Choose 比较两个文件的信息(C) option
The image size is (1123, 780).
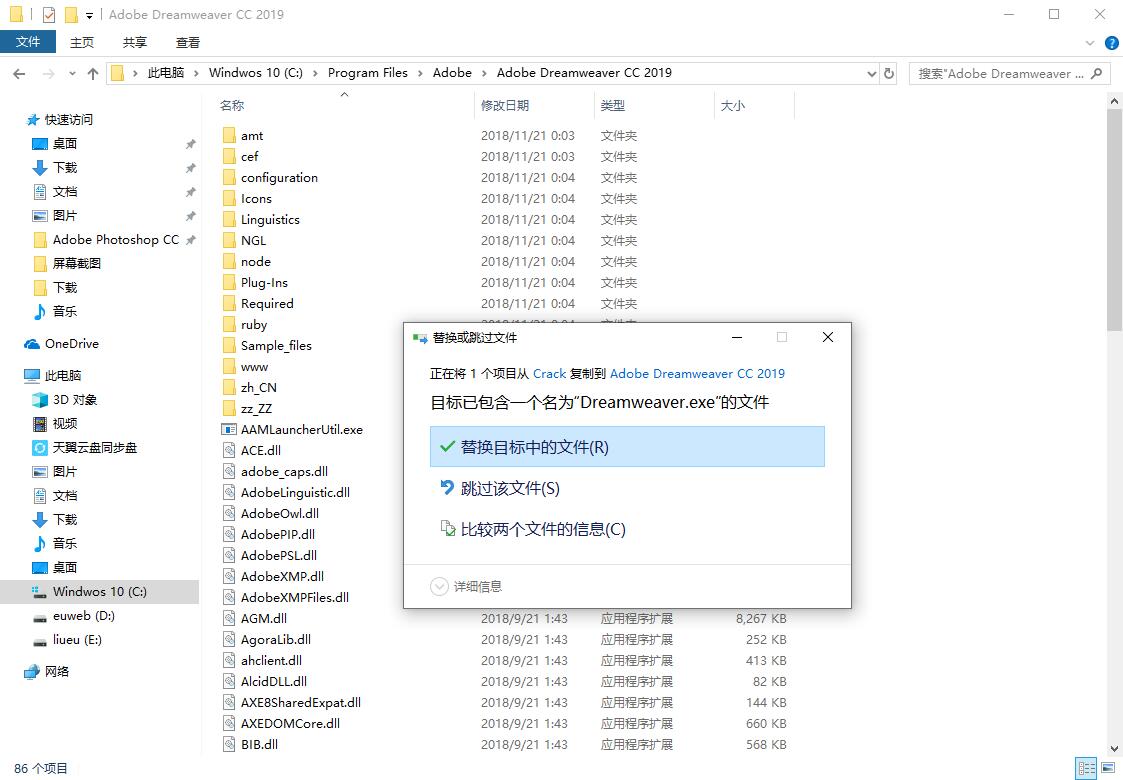[627, 529]
